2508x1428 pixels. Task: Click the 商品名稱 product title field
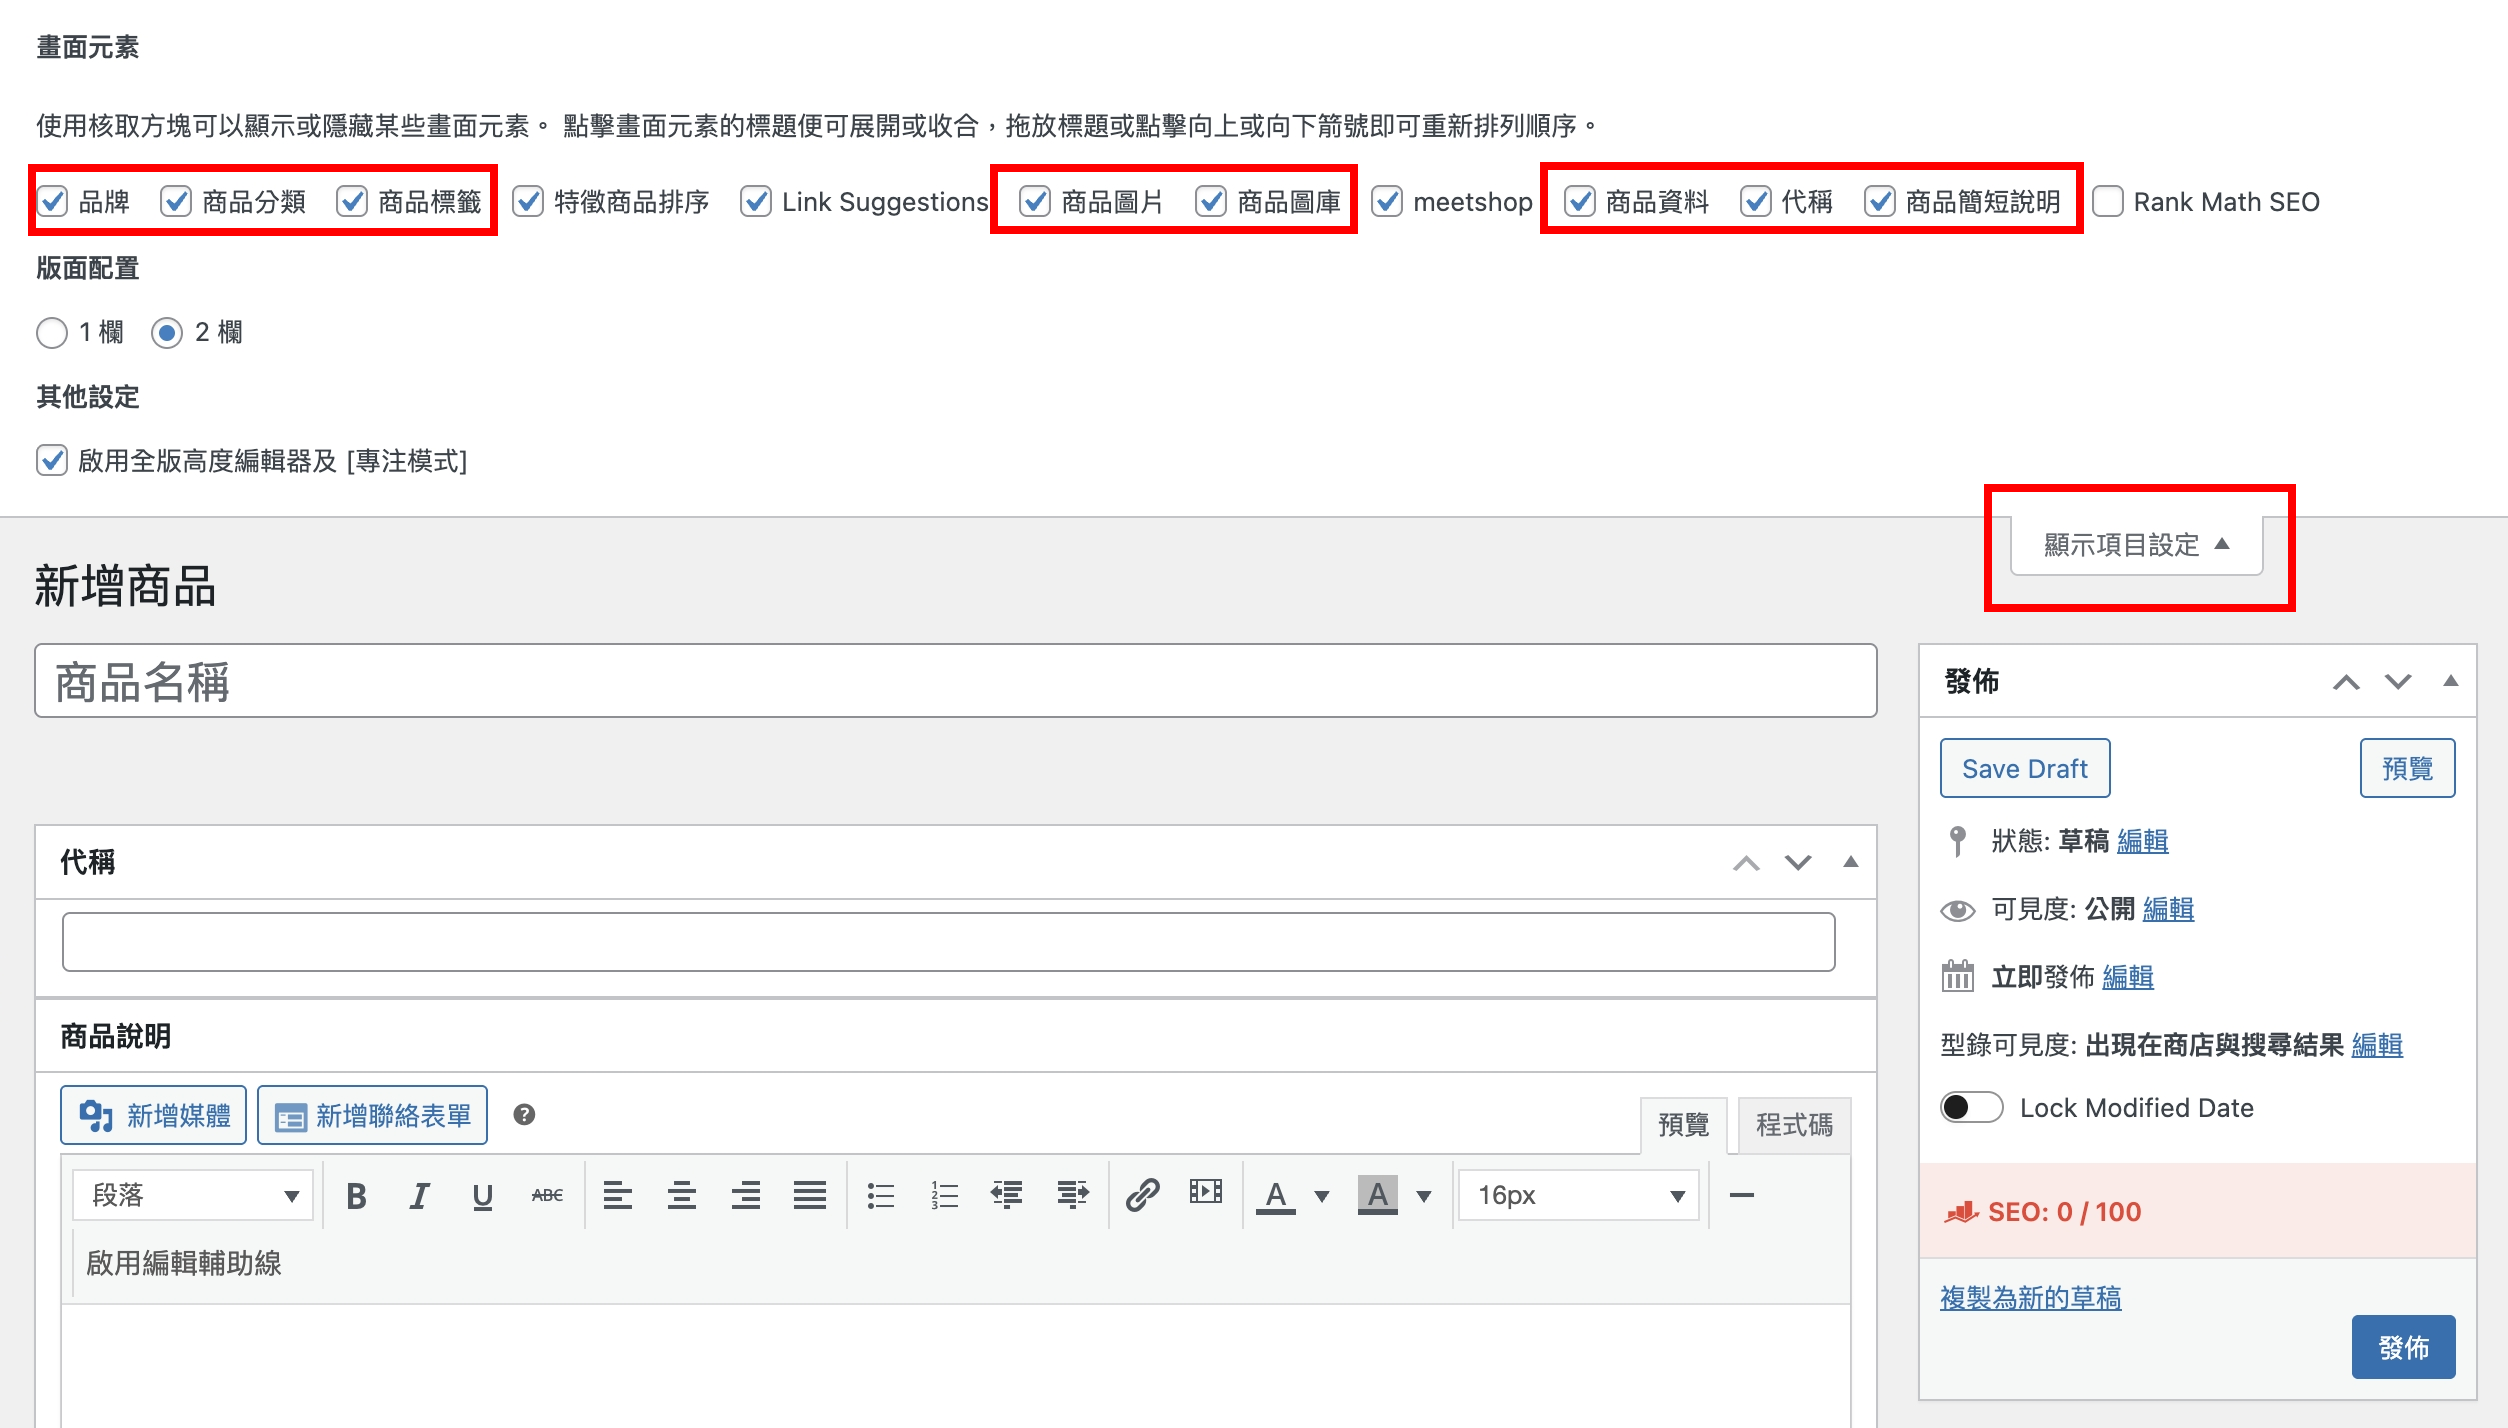(x=955, y=681)
